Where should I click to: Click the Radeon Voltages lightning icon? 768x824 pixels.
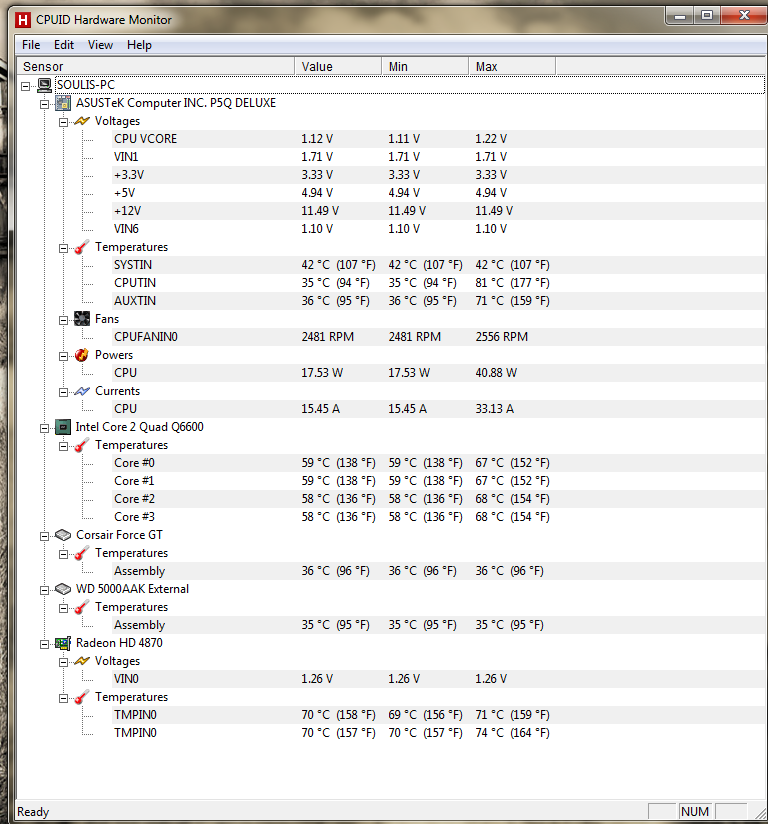point(82,662)
